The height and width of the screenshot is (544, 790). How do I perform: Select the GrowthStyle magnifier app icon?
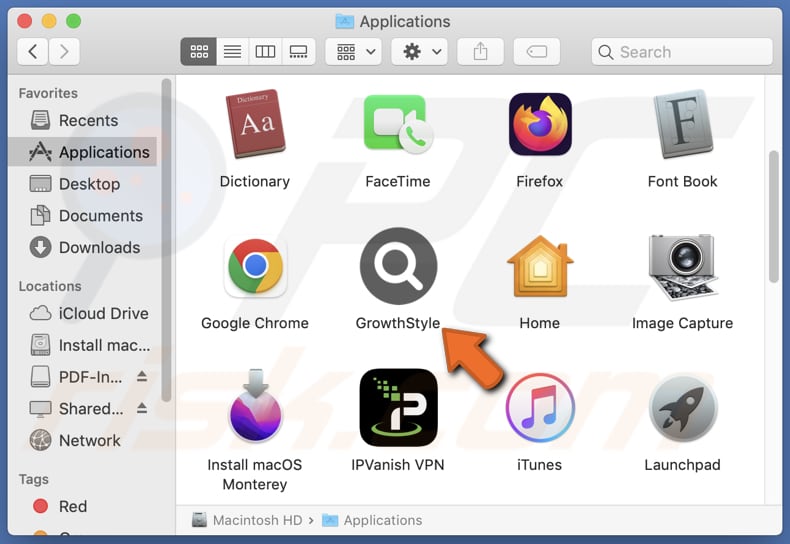point(398,266)
